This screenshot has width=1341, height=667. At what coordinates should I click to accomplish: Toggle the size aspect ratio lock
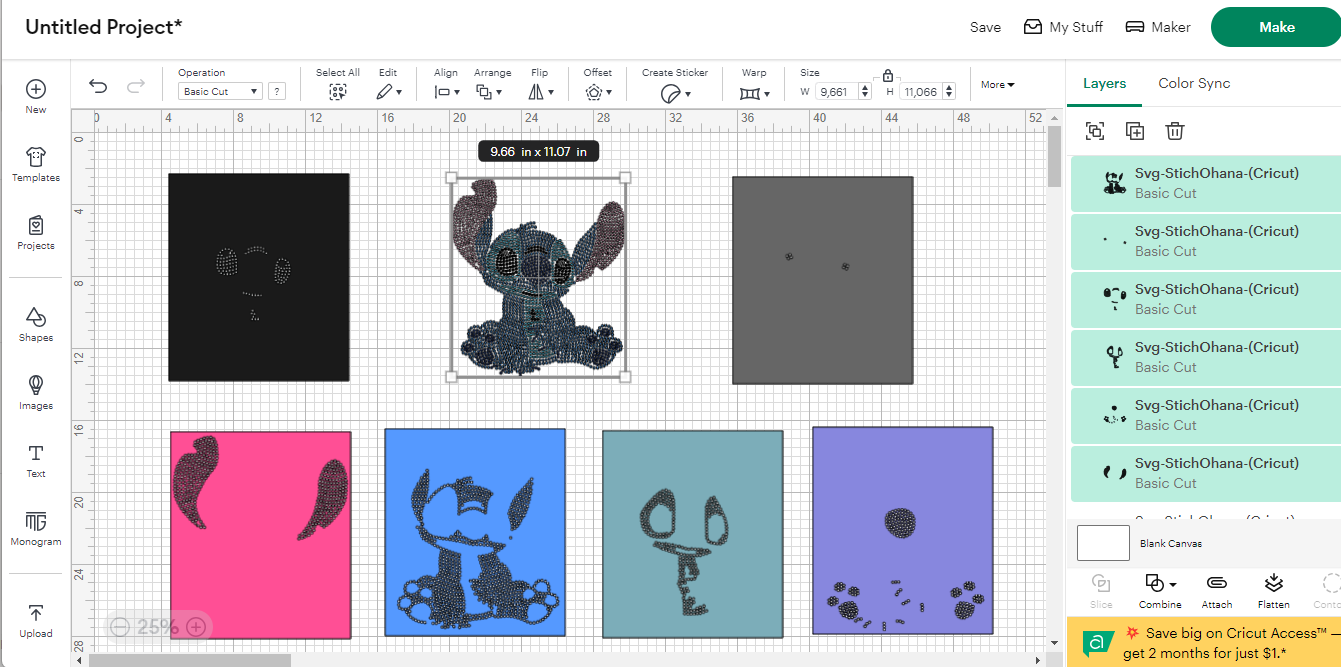[x=888, y=76]
